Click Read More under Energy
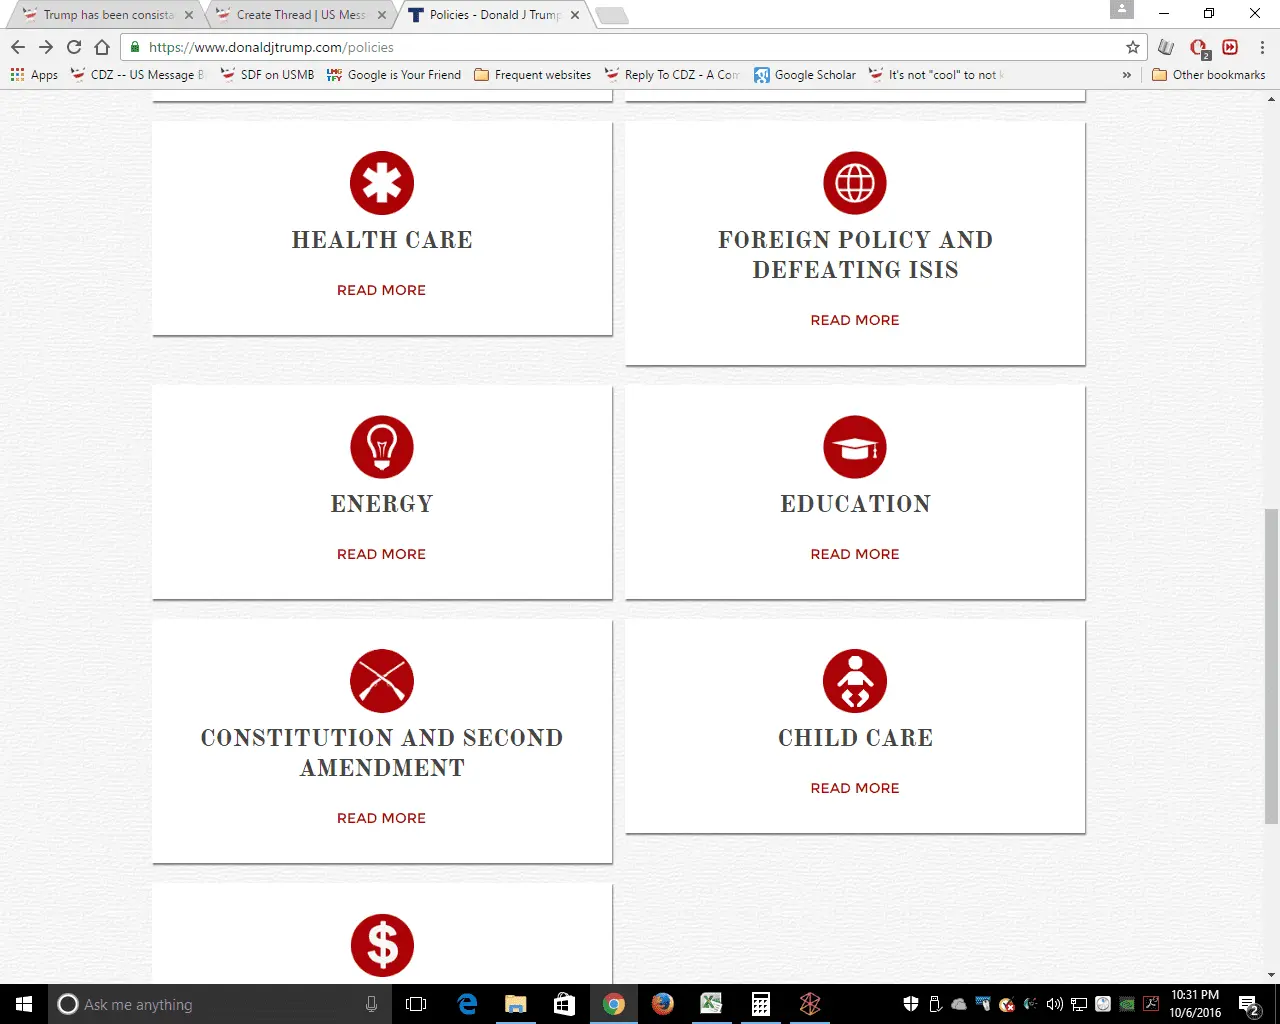The width and height of the screenshot is (1280, 1024). [381, 554]
